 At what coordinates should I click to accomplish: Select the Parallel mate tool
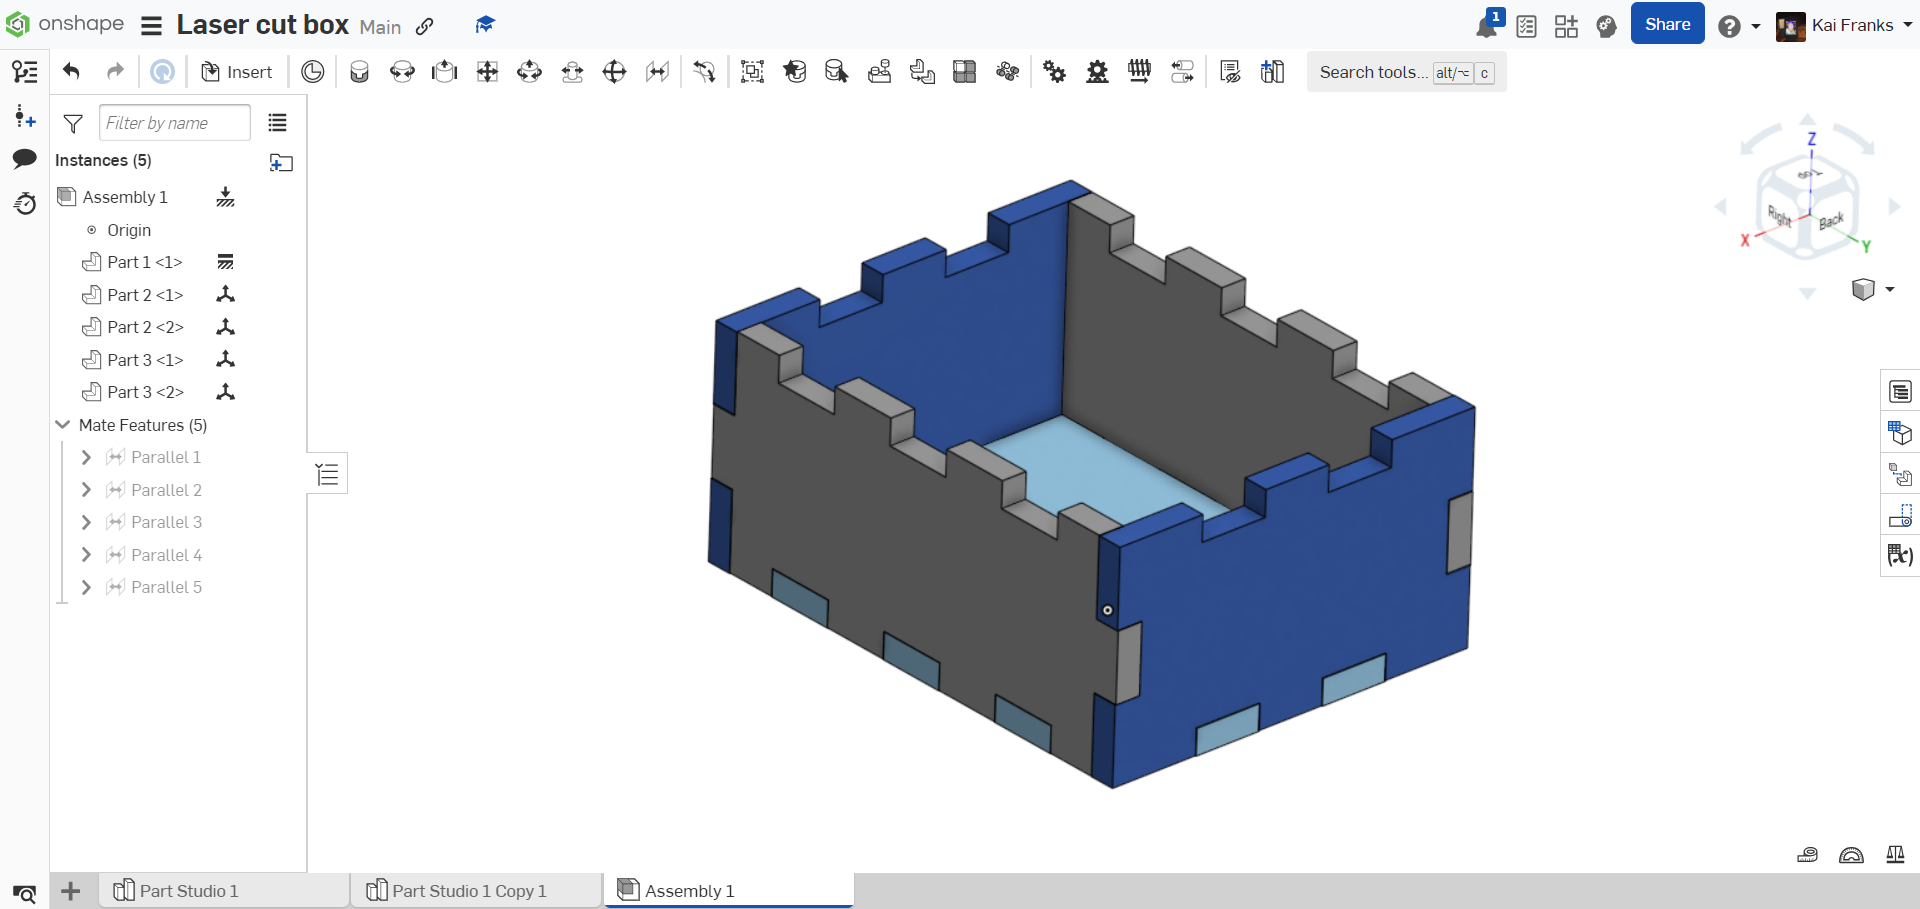pyautogui.click(x=657, y=72)
